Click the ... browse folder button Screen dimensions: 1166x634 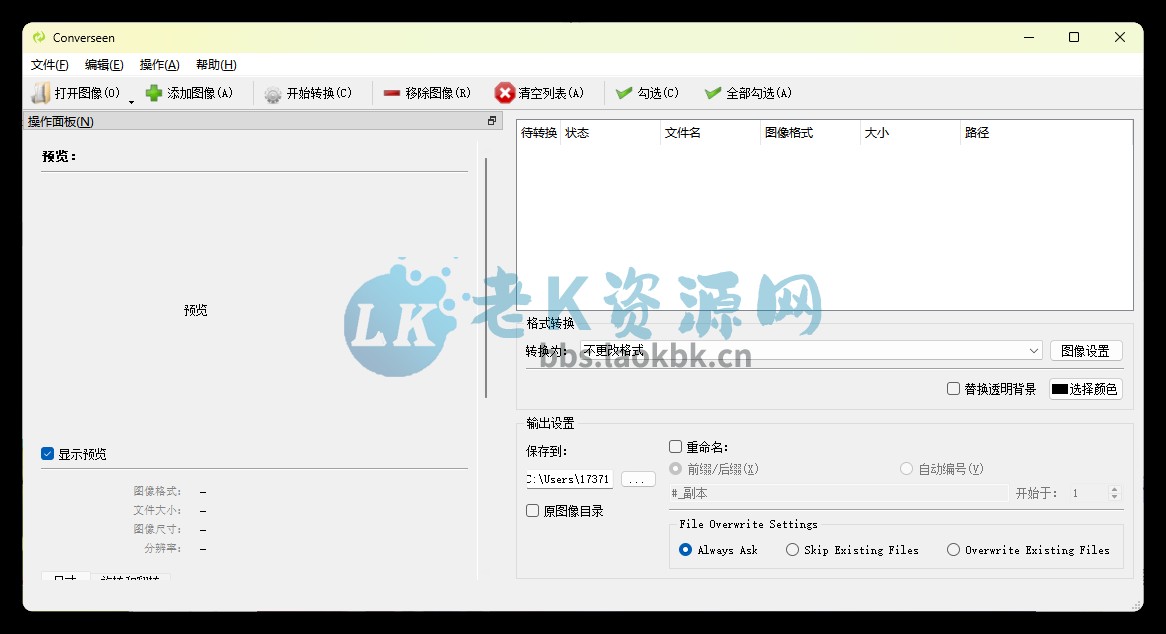[x=638, y=480]
